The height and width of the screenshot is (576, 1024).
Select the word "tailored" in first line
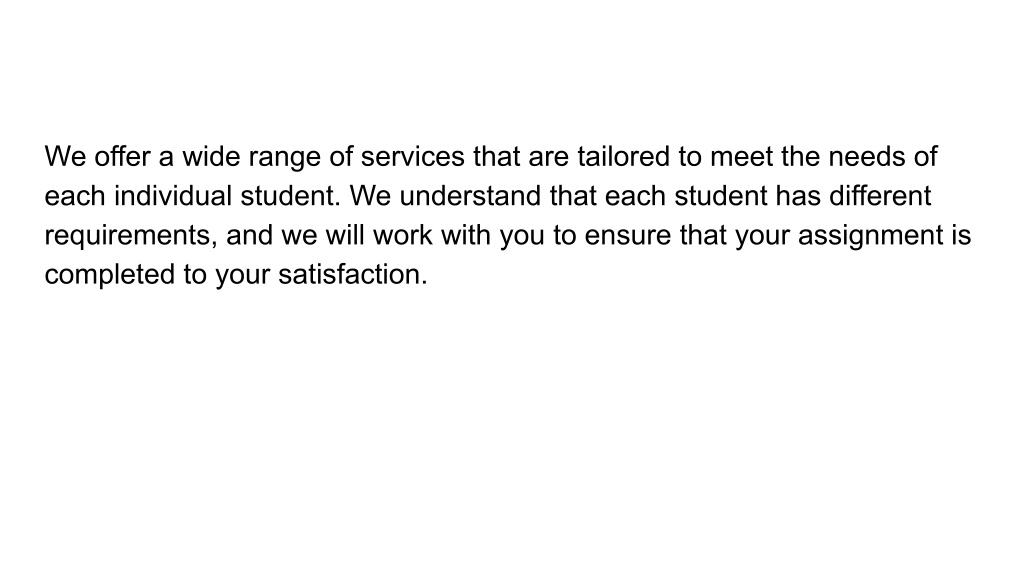(624, 157)
